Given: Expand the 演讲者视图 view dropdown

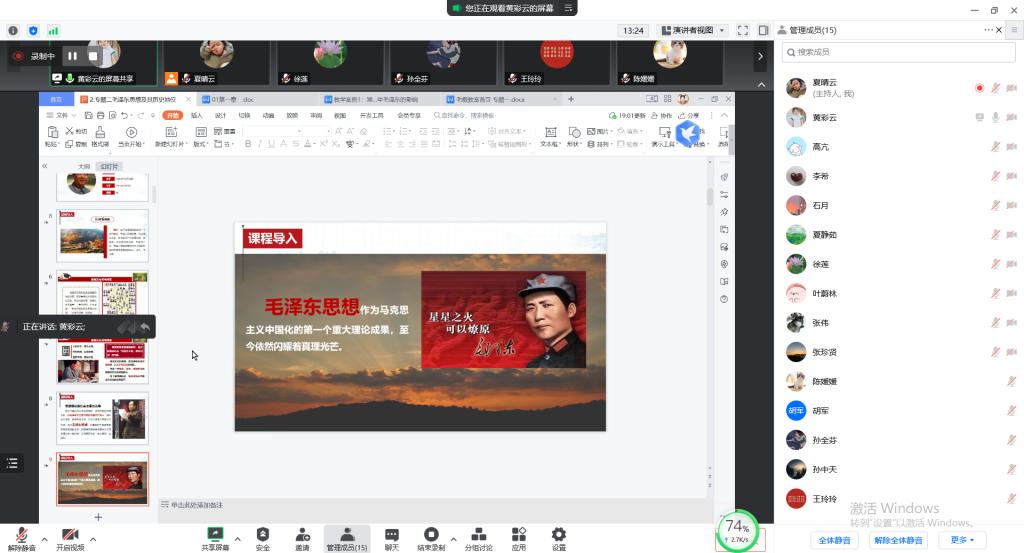Looking at the screenshot, I should coord(699,30).
